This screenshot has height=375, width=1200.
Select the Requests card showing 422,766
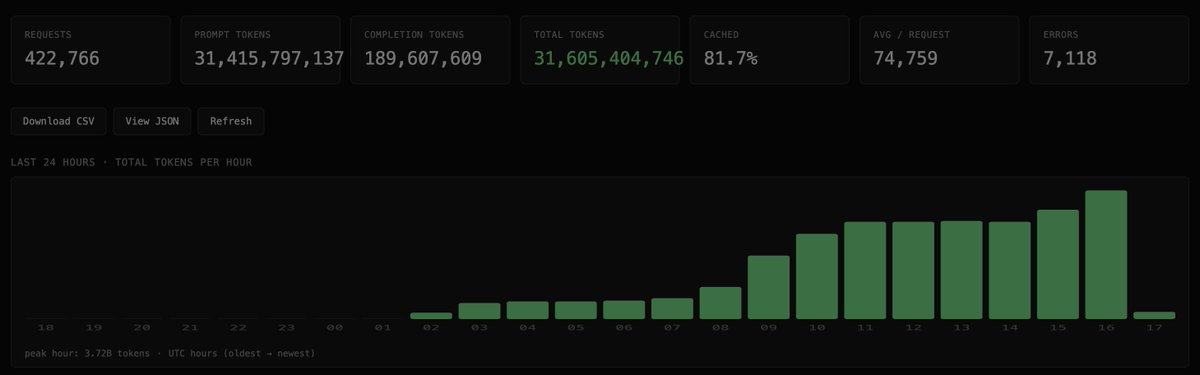[x=90, y=49]
